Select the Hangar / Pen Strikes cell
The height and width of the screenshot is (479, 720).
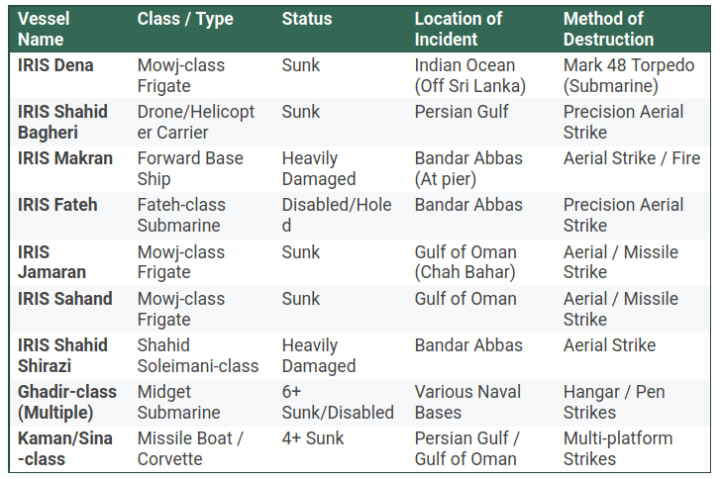(614, 402)
